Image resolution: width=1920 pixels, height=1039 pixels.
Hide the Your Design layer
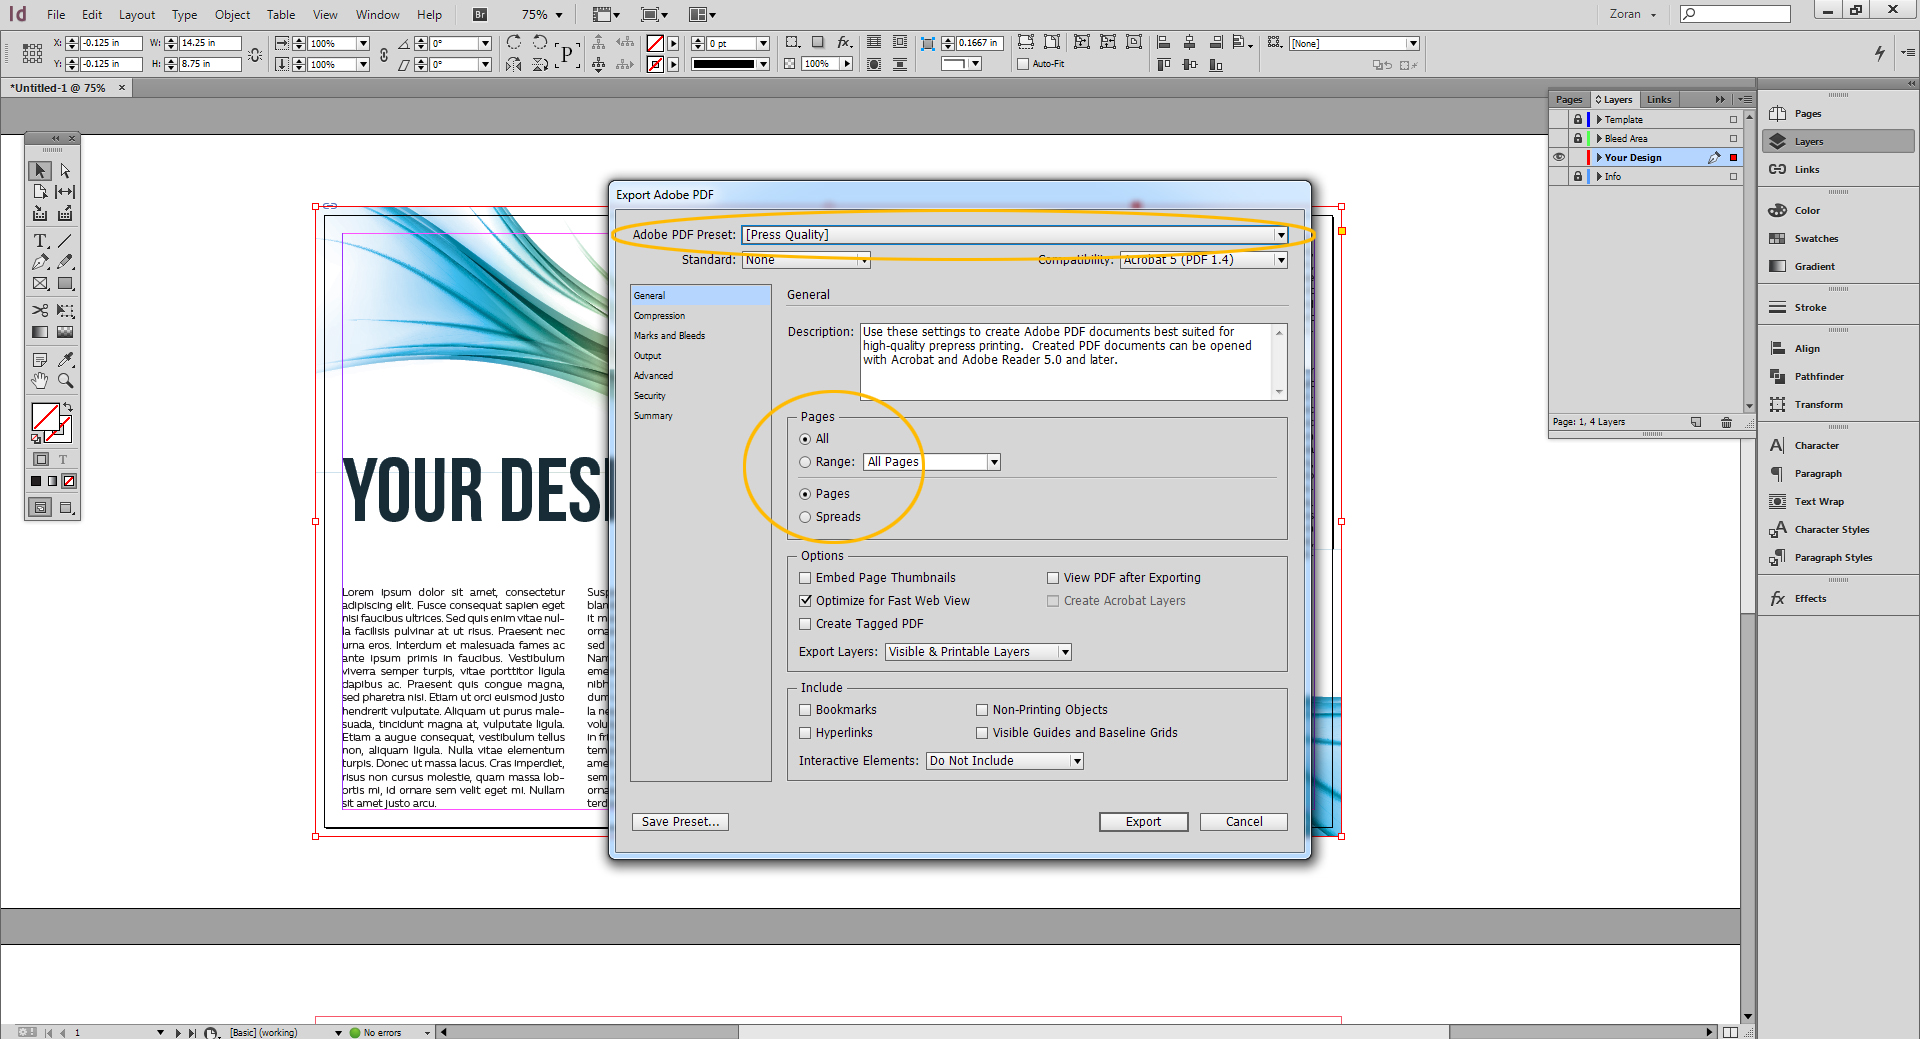click(1560, 157)
